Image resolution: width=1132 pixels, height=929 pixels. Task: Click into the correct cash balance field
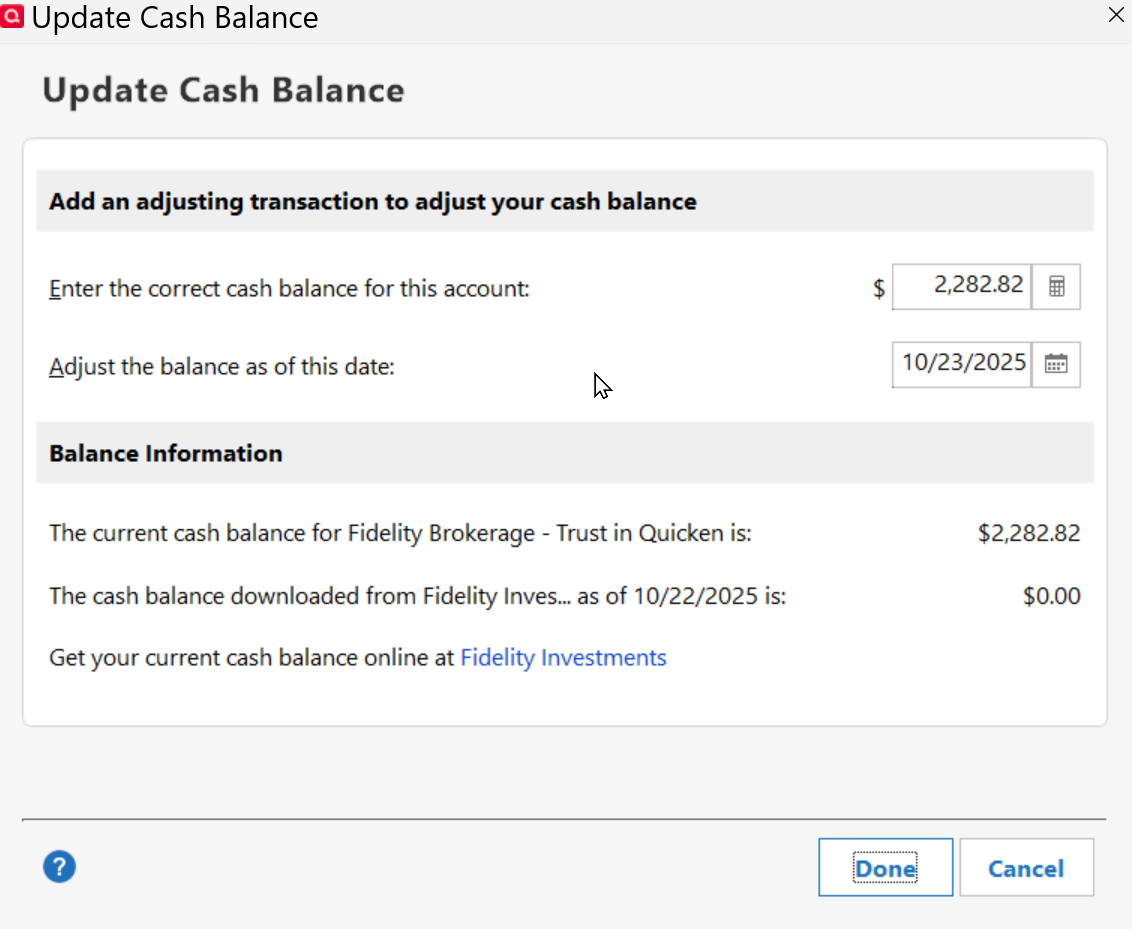click(x=962, y=287)
